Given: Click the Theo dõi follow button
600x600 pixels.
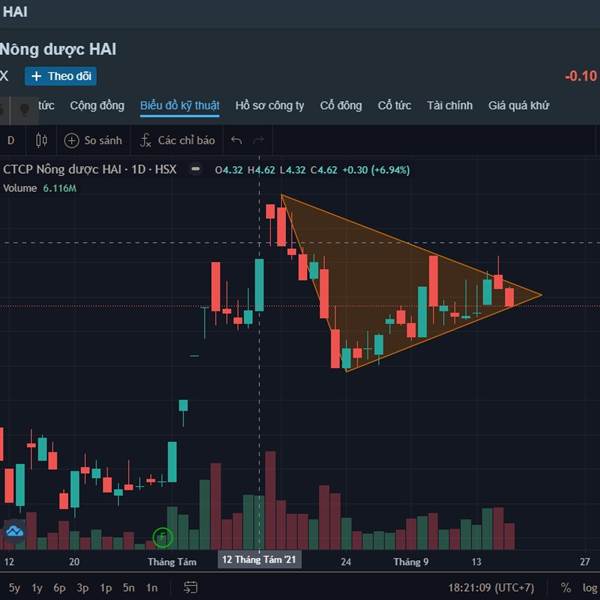Looking at the screenshot, I should click(60, 76).
